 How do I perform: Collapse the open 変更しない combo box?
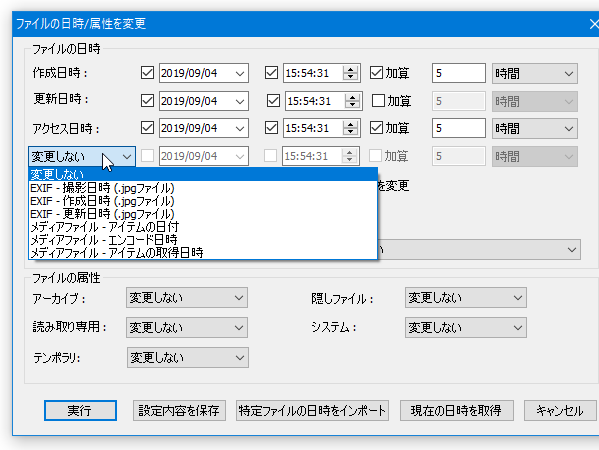pyautogui.click(x=82, y=156)
